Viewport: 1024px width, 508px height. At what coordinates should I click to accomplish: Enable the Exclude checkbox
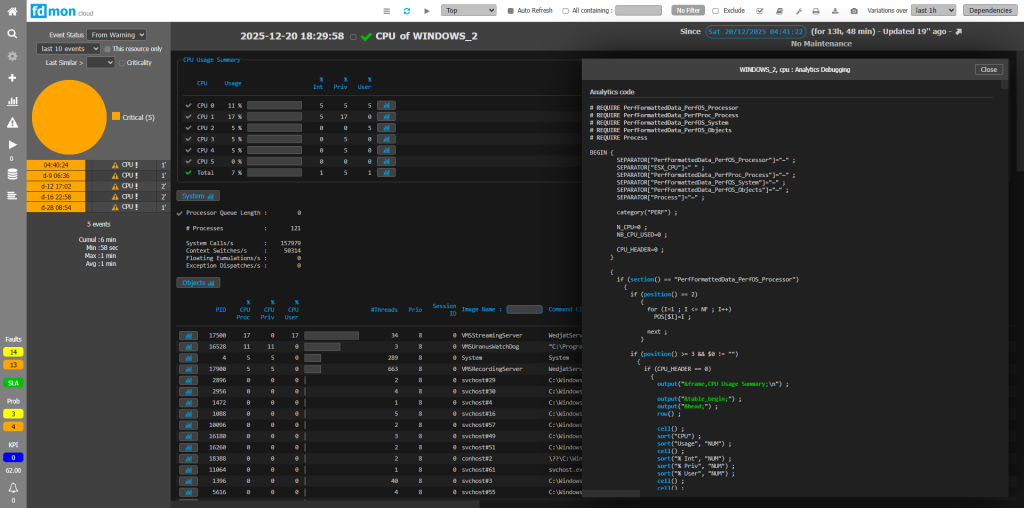714,10
